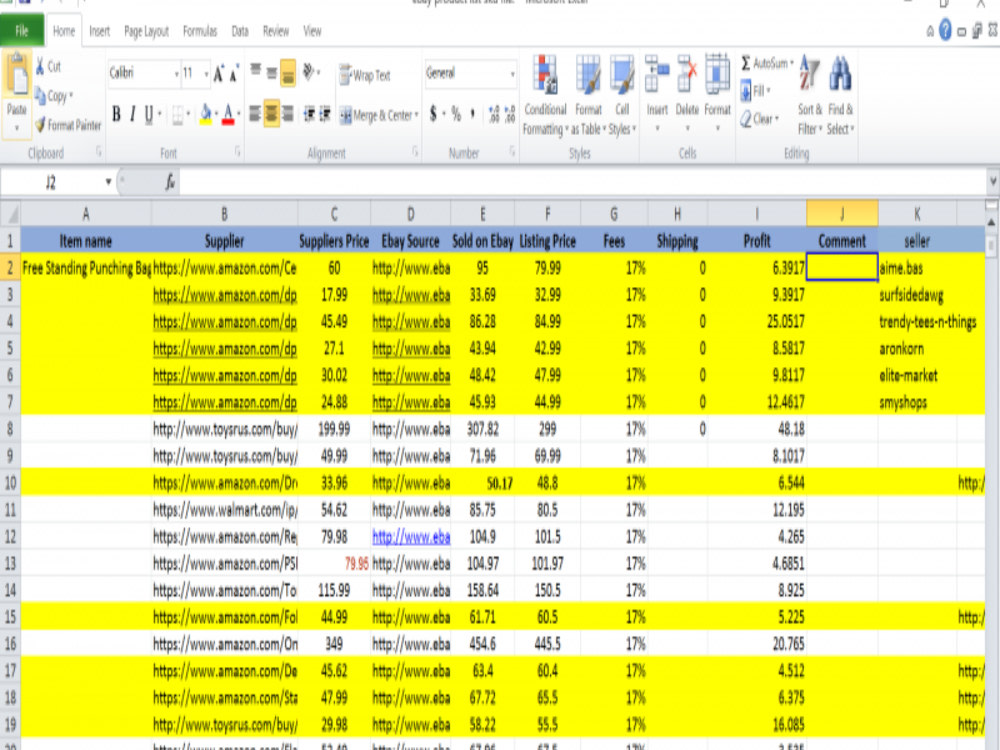Toggle Middle Align vertical alignment
The width and height of the screenshot is (1000, 750).
[x=272, y=71]
